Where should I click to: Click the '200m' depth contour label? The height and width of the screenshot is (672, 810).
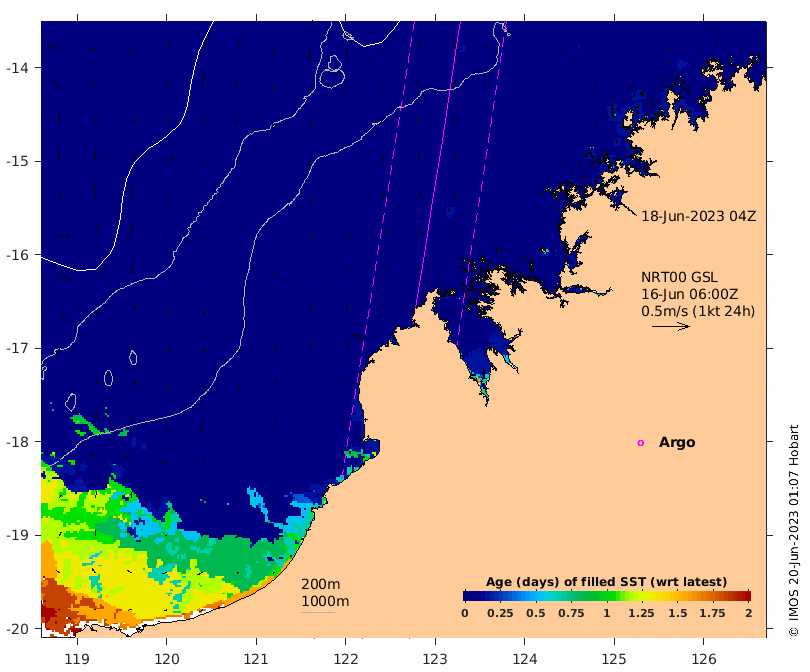pyautogui.click(x=320, y=584)
